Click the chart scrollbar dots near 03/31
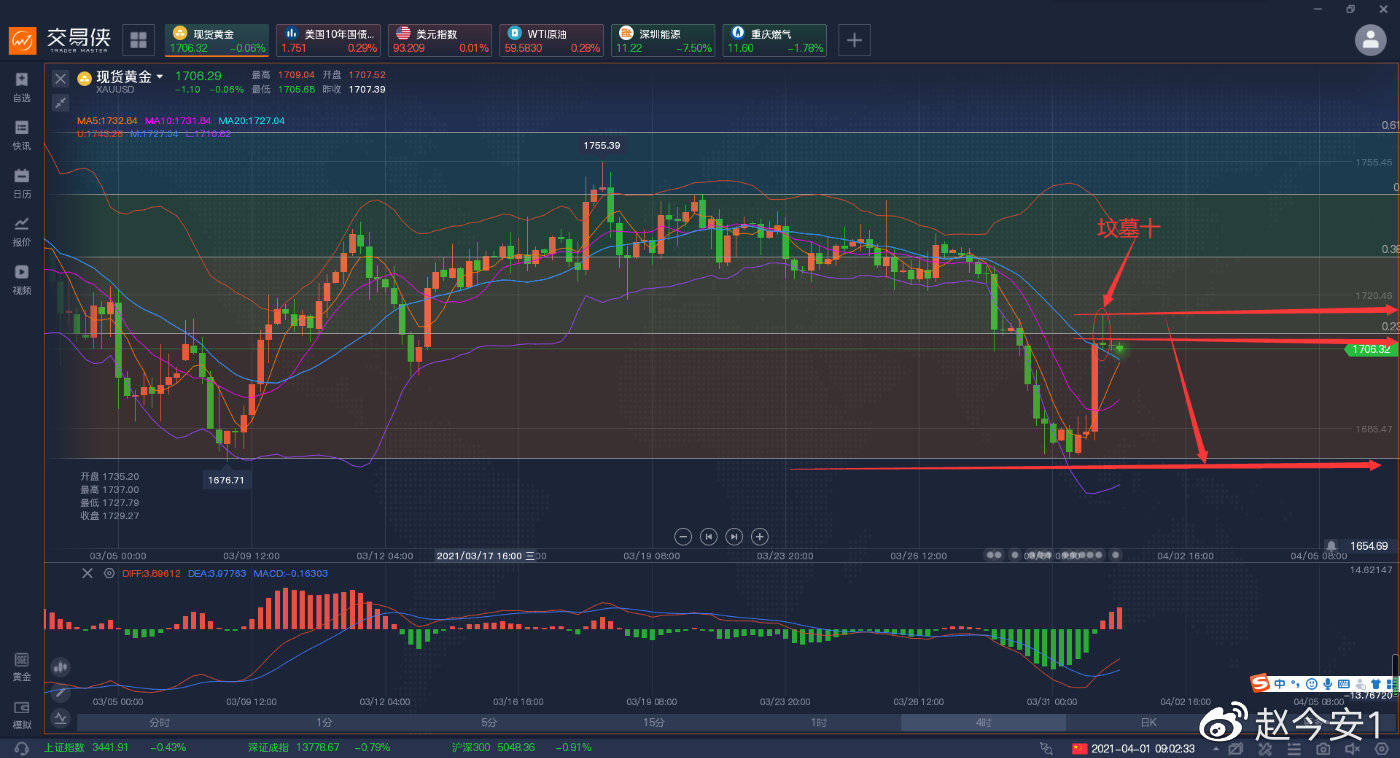Viewport: 1400px width, 758px height. (1052, 553)
